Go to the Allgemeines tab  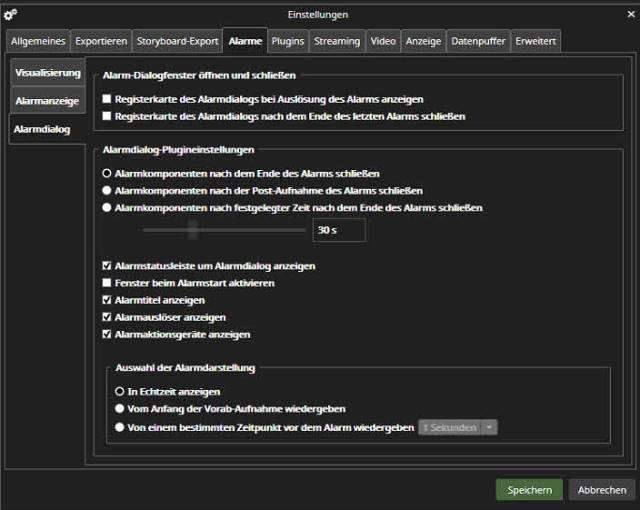pos(37,42)
